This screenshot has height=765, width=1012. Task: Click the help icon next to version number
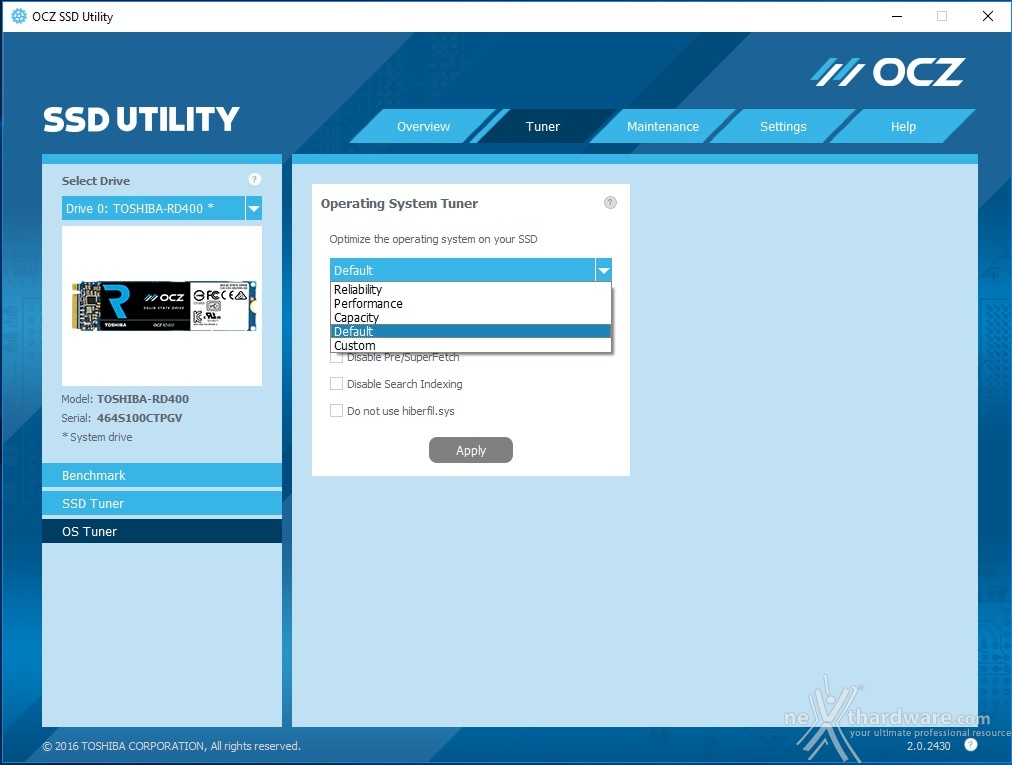click(x=971, y=744)
